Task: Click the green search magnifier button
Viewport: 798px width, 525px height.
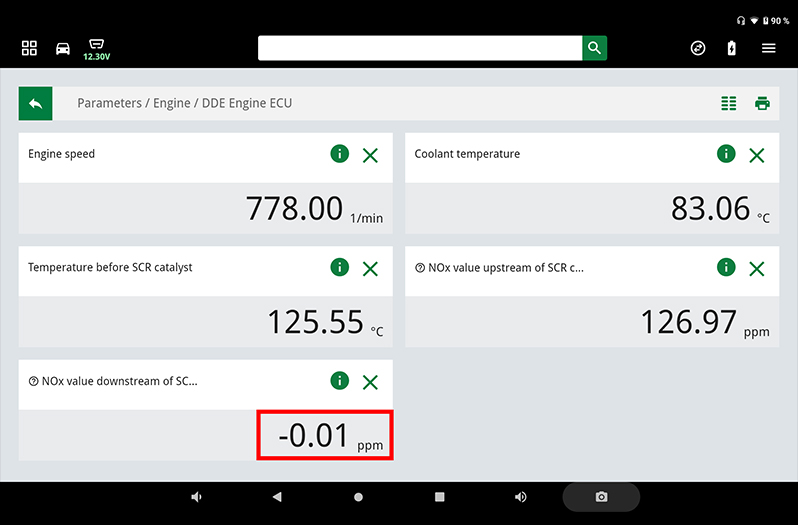Action: click(594, 48)
